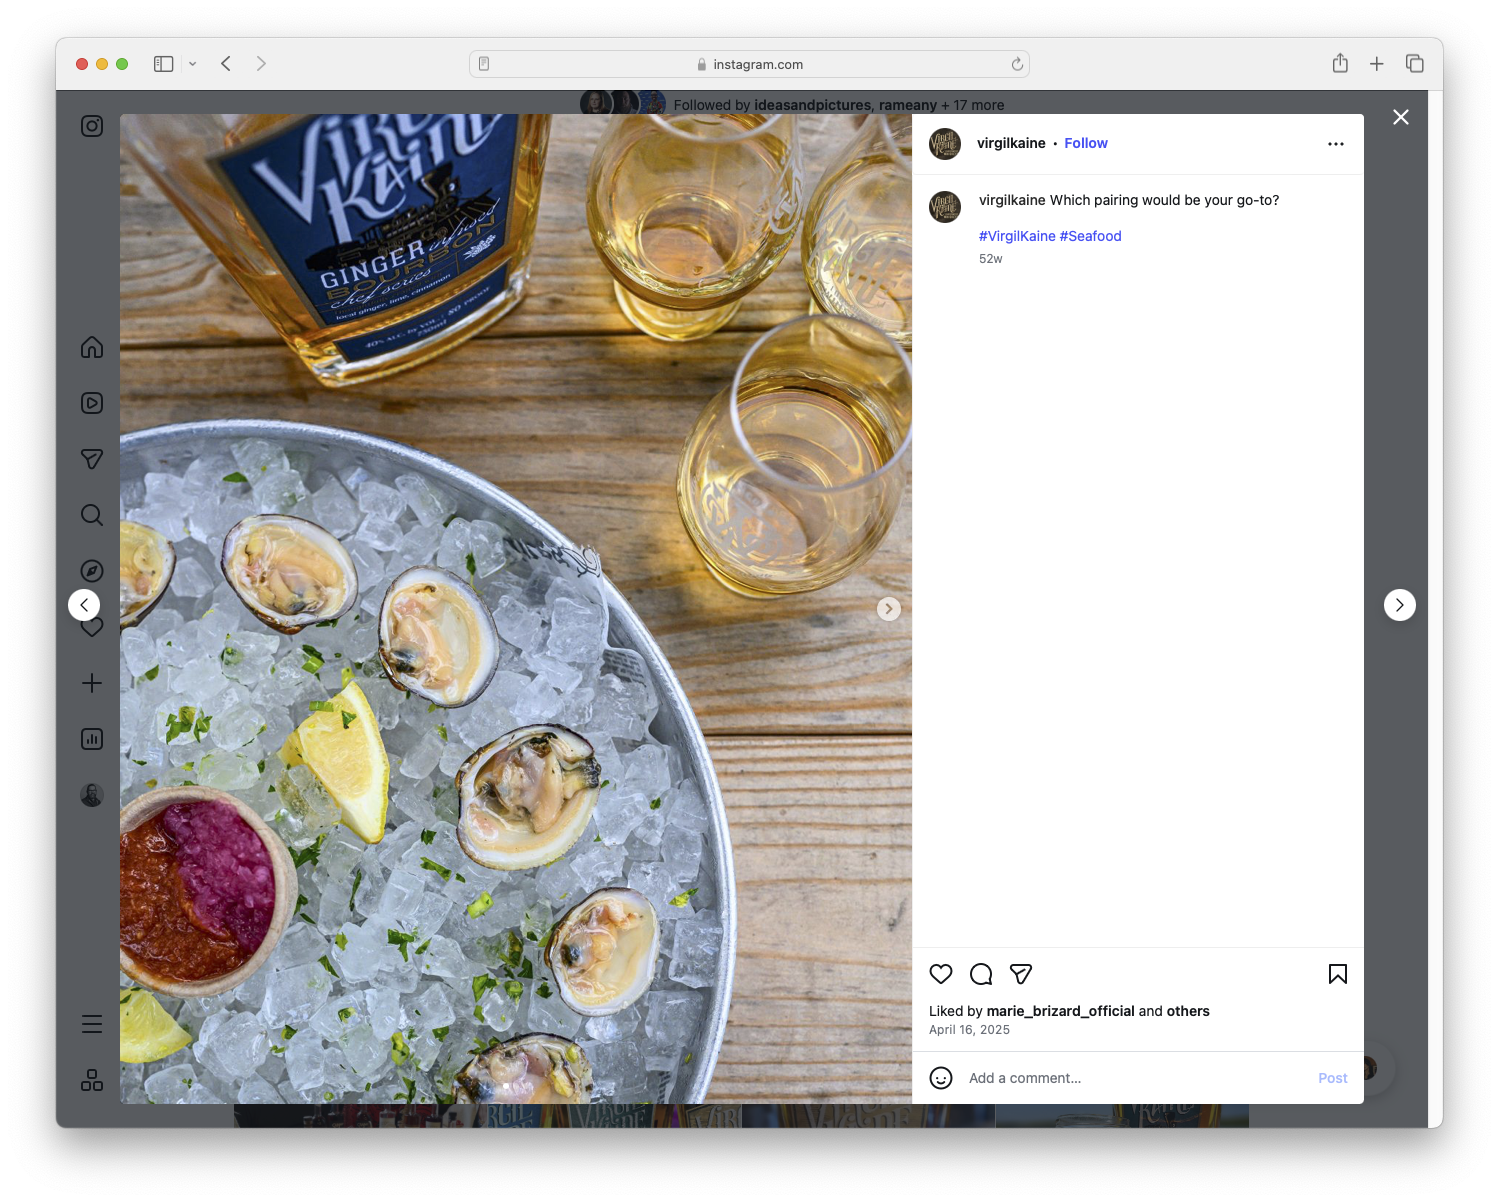
Task: View notifications with the heart sidebar icon
Action: (x=91, y=627)
